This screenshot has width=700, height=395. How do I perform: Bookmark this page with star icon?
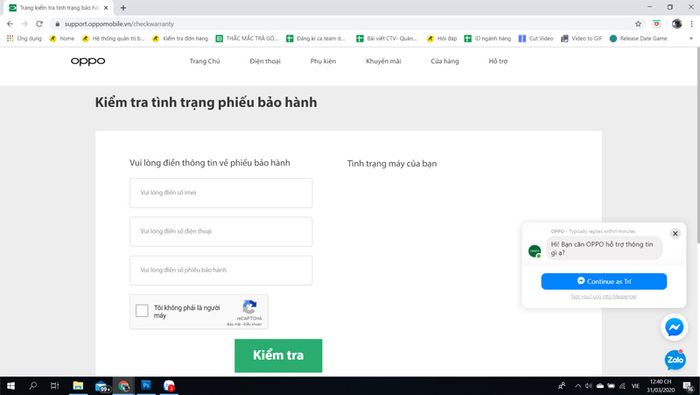tap(638, 24)
